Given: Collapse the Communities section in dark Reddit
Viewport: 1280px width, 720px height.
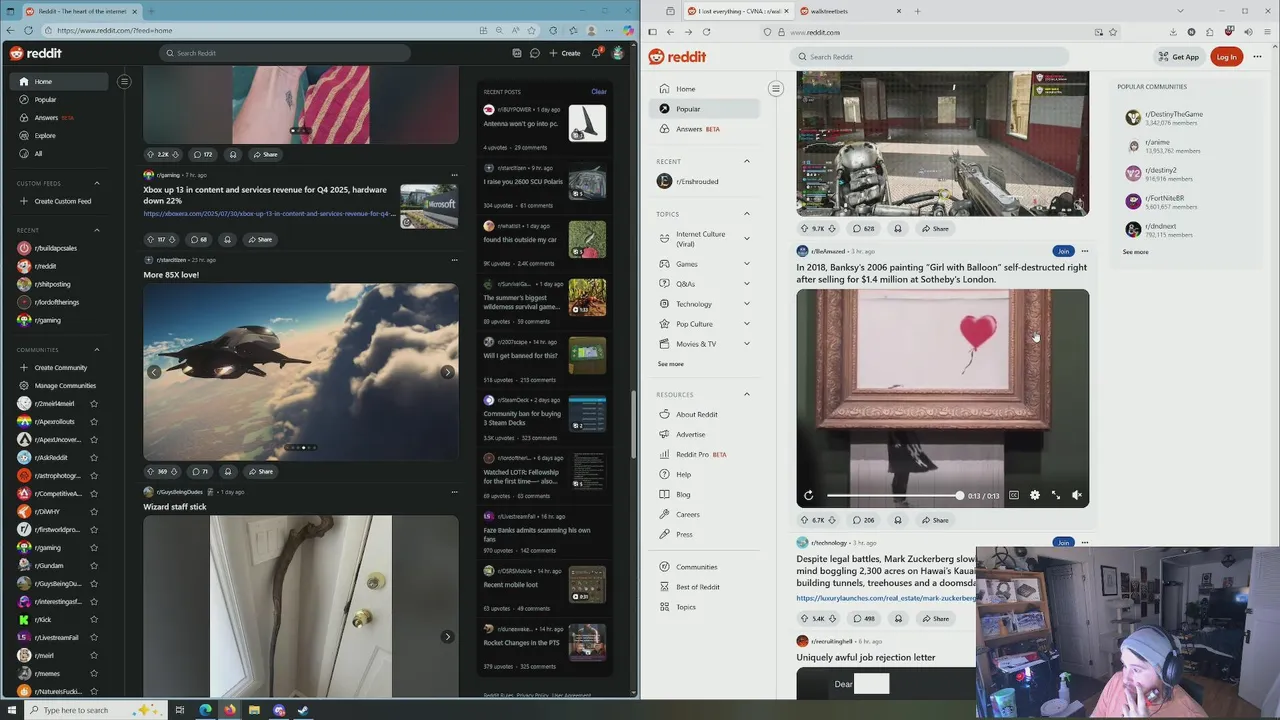Looking at the screenshot, I should pos(97,350).
